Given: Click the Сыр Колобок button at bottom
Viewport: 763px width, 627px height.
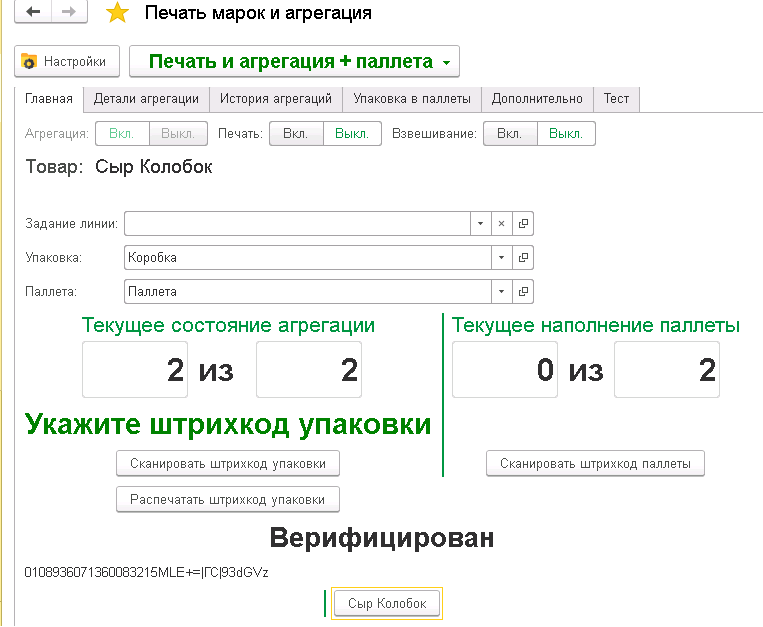Looking at the screenshot, I should pyautogui.click(x=387, y=604).
